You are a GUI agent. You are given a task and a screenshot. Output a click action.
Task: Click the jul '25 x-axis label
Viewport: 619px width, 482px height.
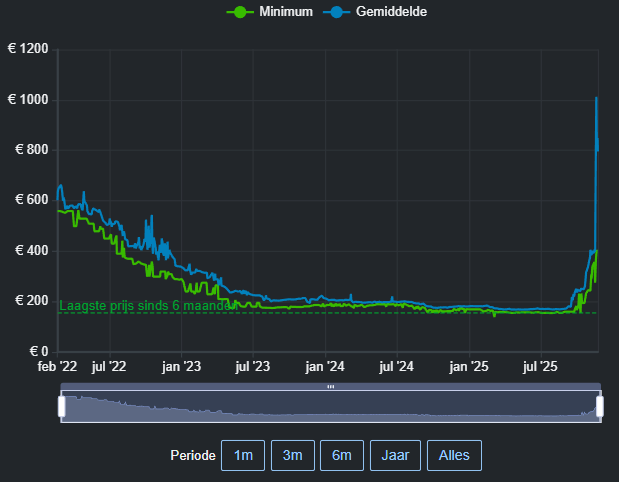(540, 367)
